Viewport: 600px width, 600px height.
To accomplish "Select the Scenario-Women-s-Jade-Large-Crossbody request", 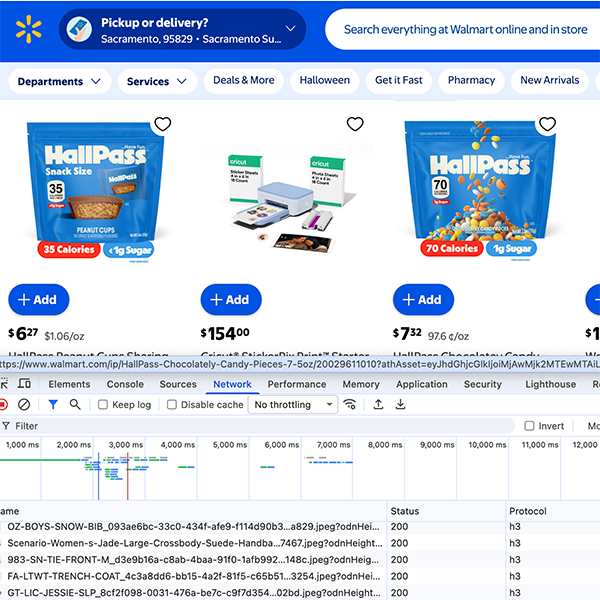I will click(193, 543).
